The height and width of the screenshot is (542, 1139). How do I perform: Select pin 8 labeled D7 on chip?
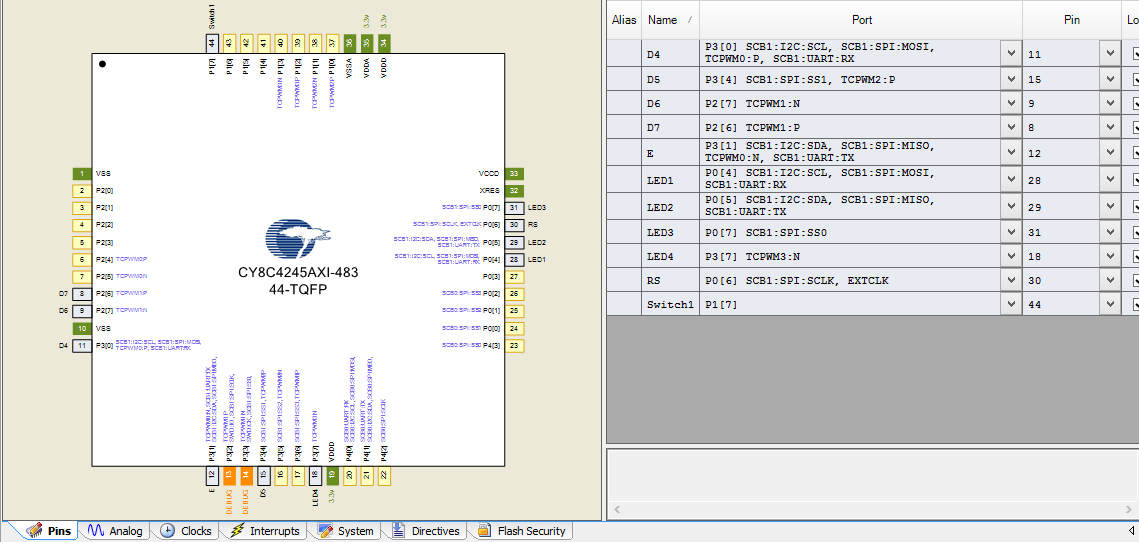81,294
